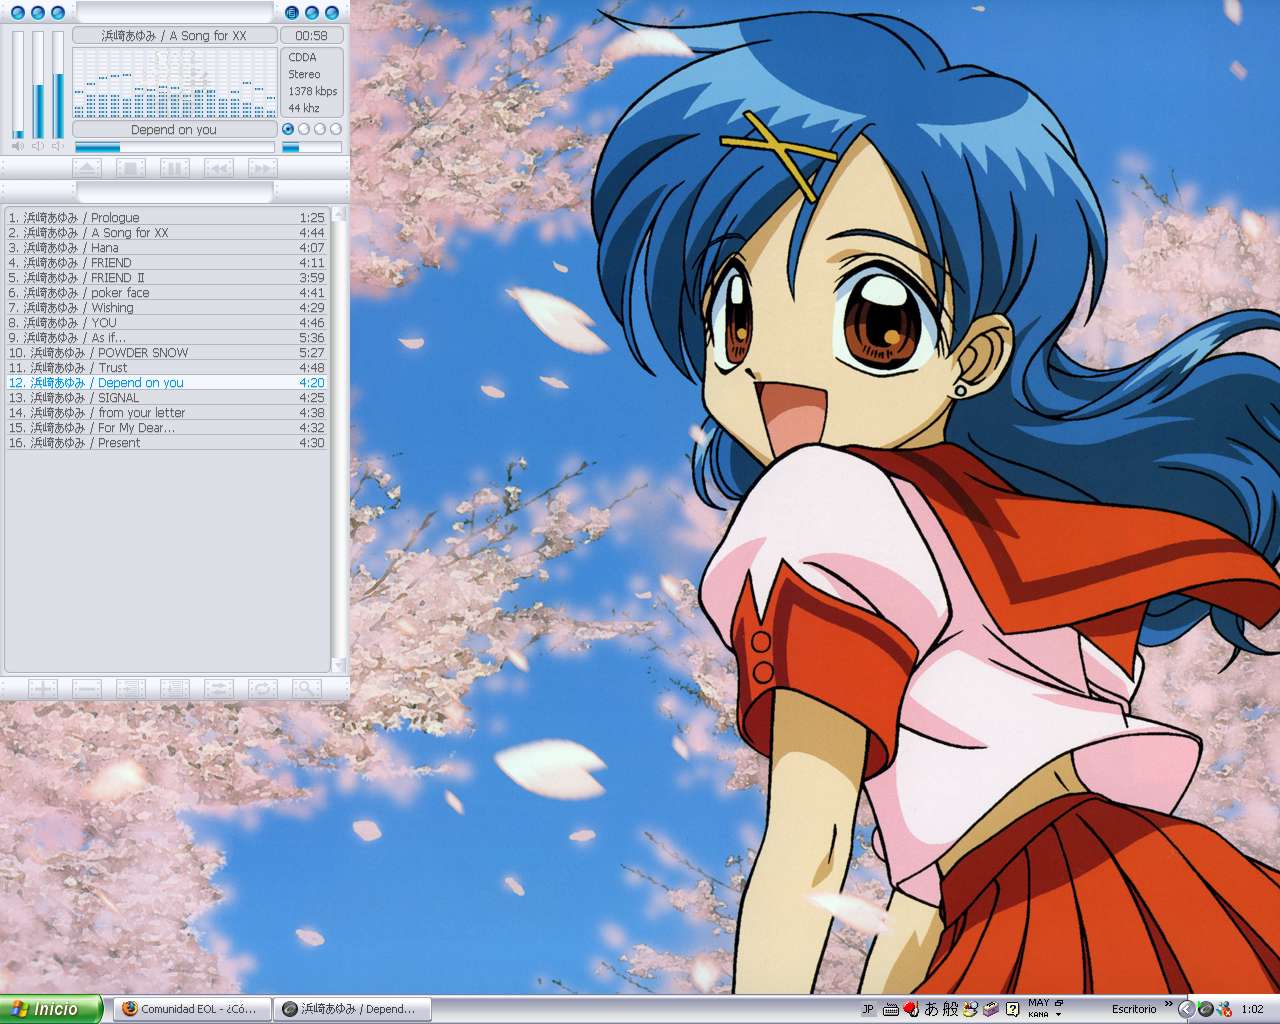Select playlist track 15 For My Dear...
Screen dimensions: 1280x1024
coord(167,427)
